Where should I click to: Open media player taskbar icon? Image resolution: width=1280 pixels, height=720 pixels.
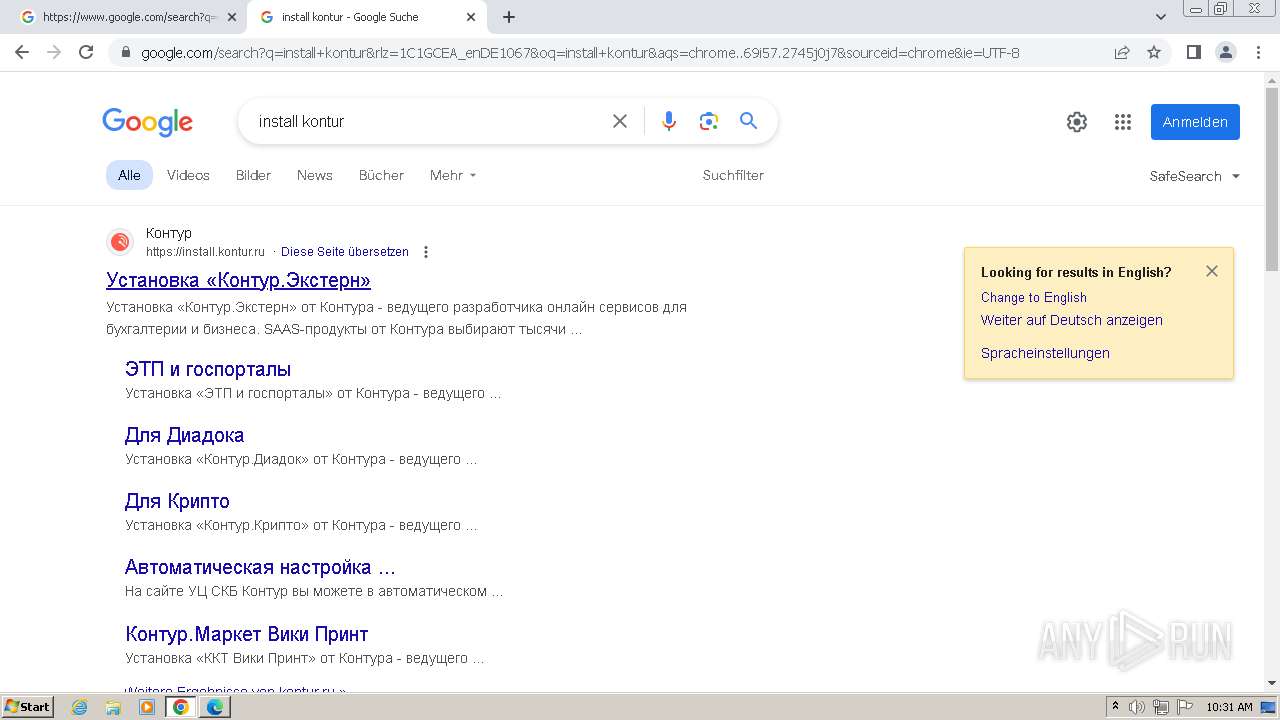point(147,707)
